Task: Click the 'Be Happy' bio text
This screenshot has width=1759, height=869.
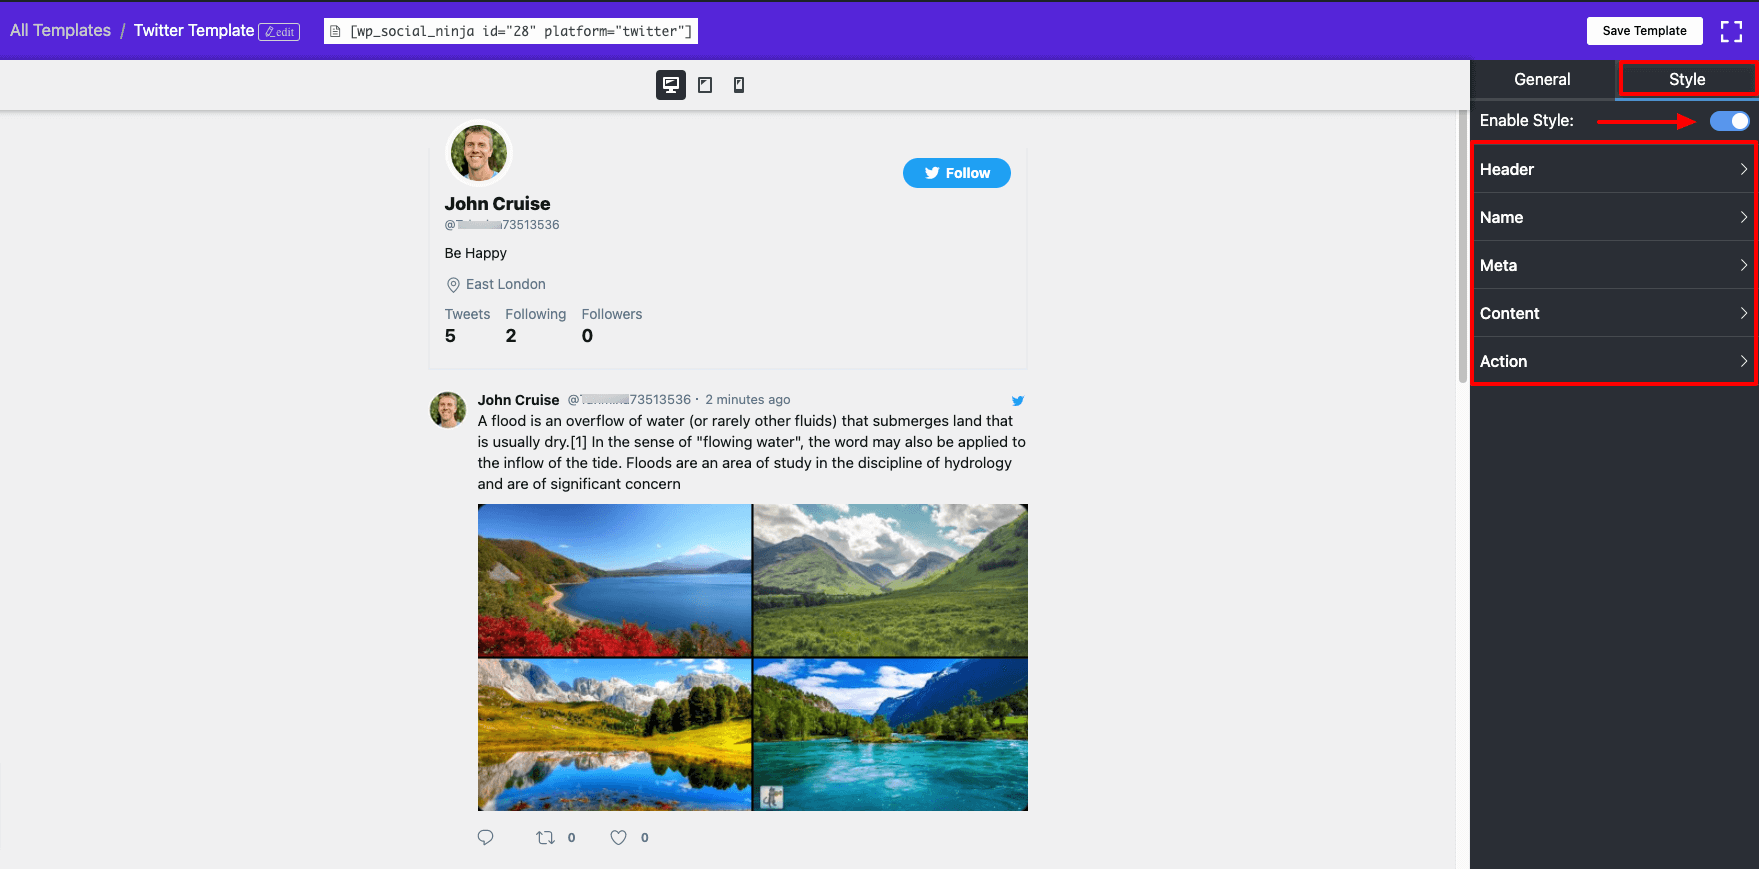Action: coord(476,253)
